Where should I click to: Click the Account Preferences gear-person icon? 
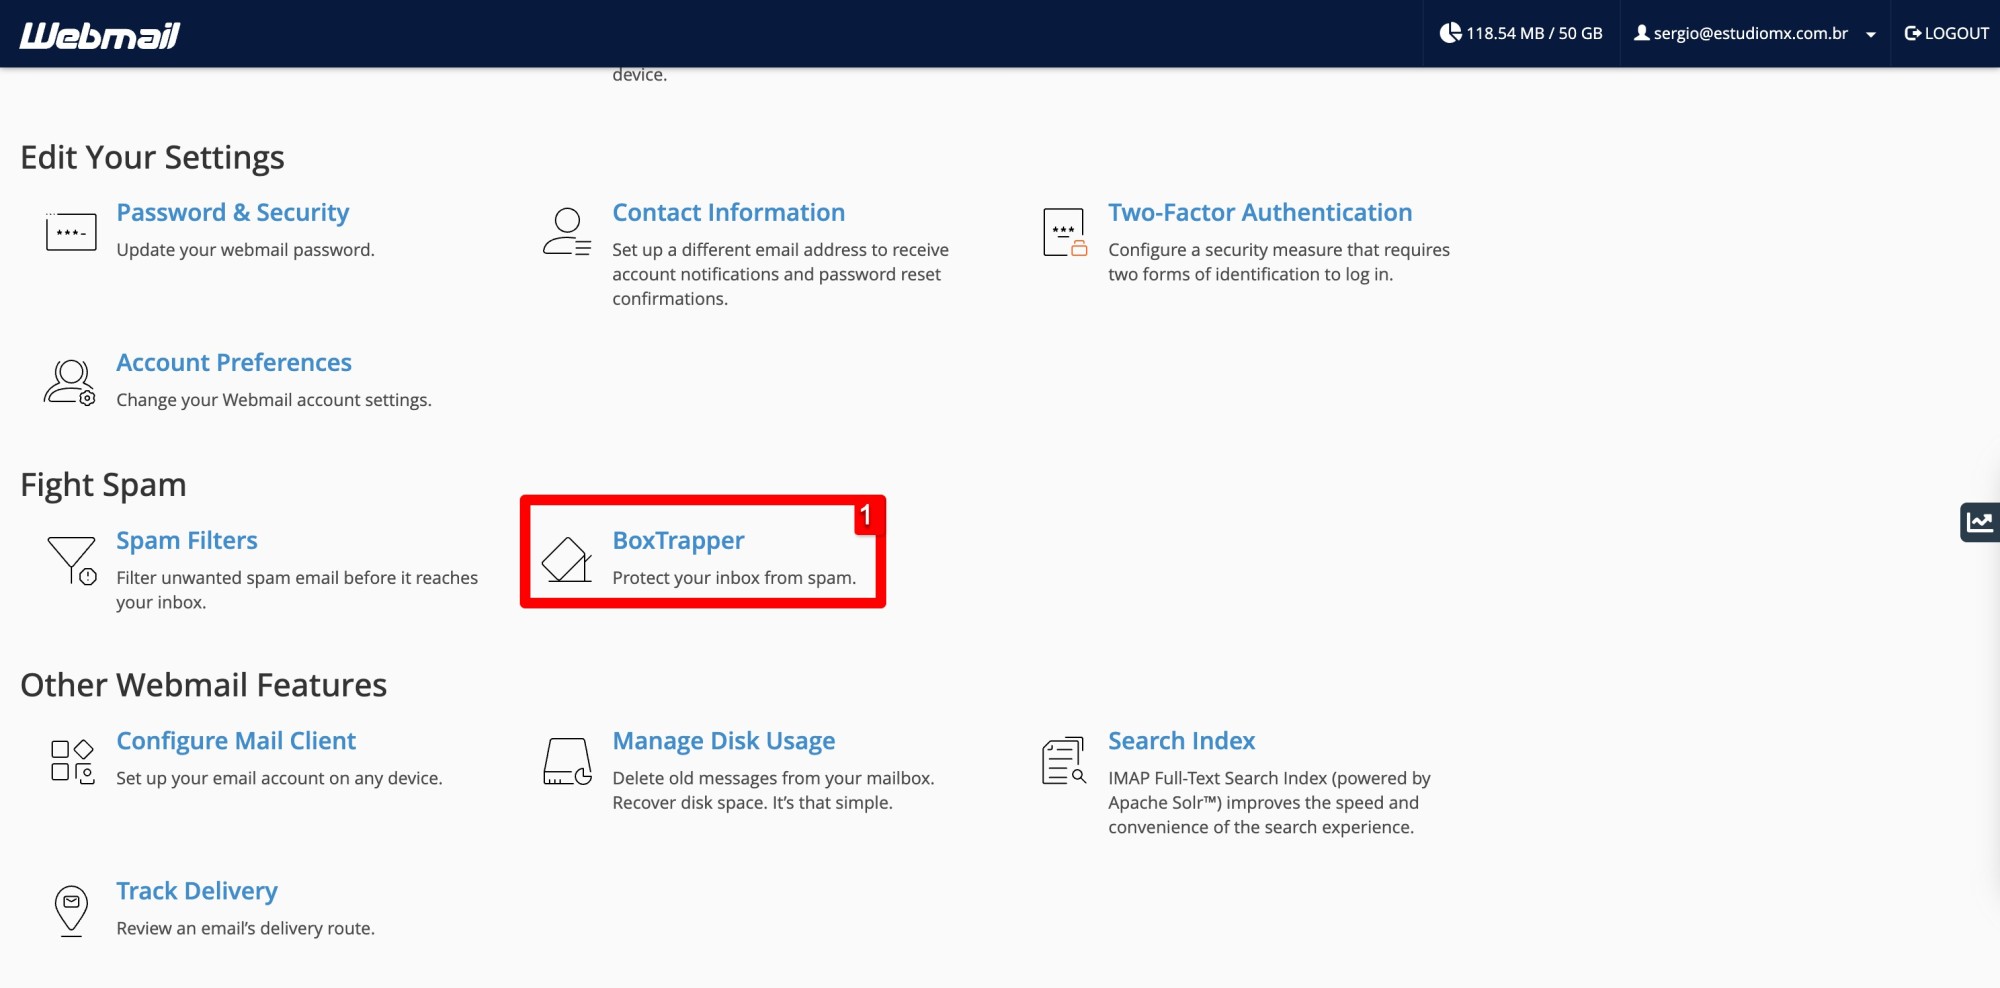tap(68, 380)
